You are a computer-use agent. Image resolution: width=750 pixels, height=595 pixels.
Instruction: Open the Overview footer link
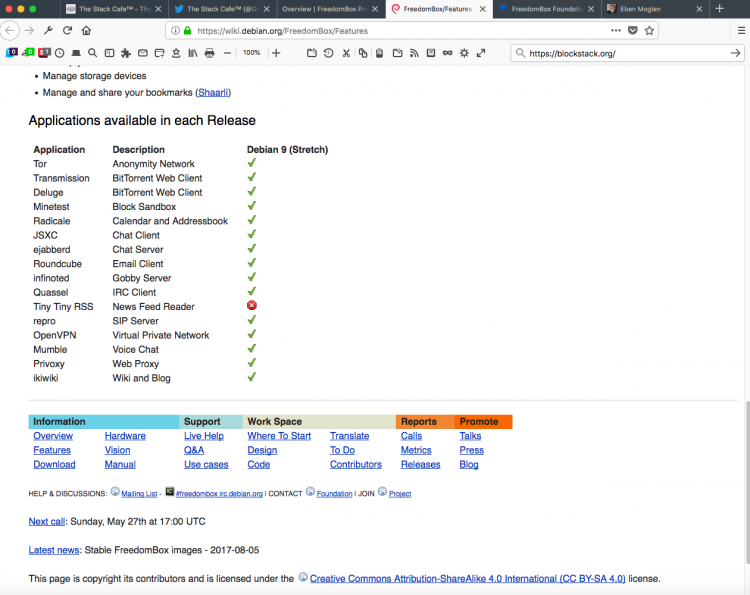[x=53, y=436]
